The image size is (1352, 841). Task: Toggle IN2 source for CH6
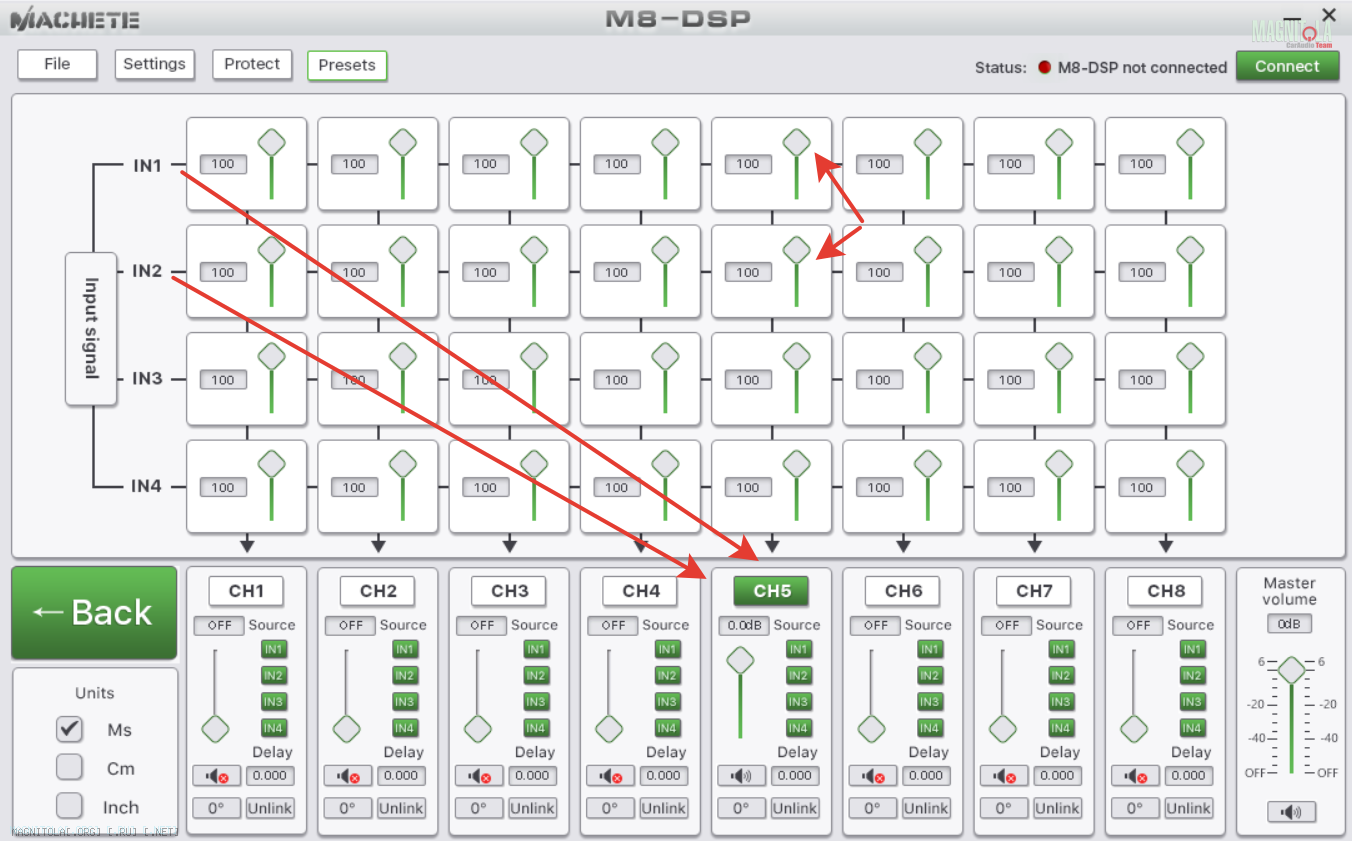point(929,675)
